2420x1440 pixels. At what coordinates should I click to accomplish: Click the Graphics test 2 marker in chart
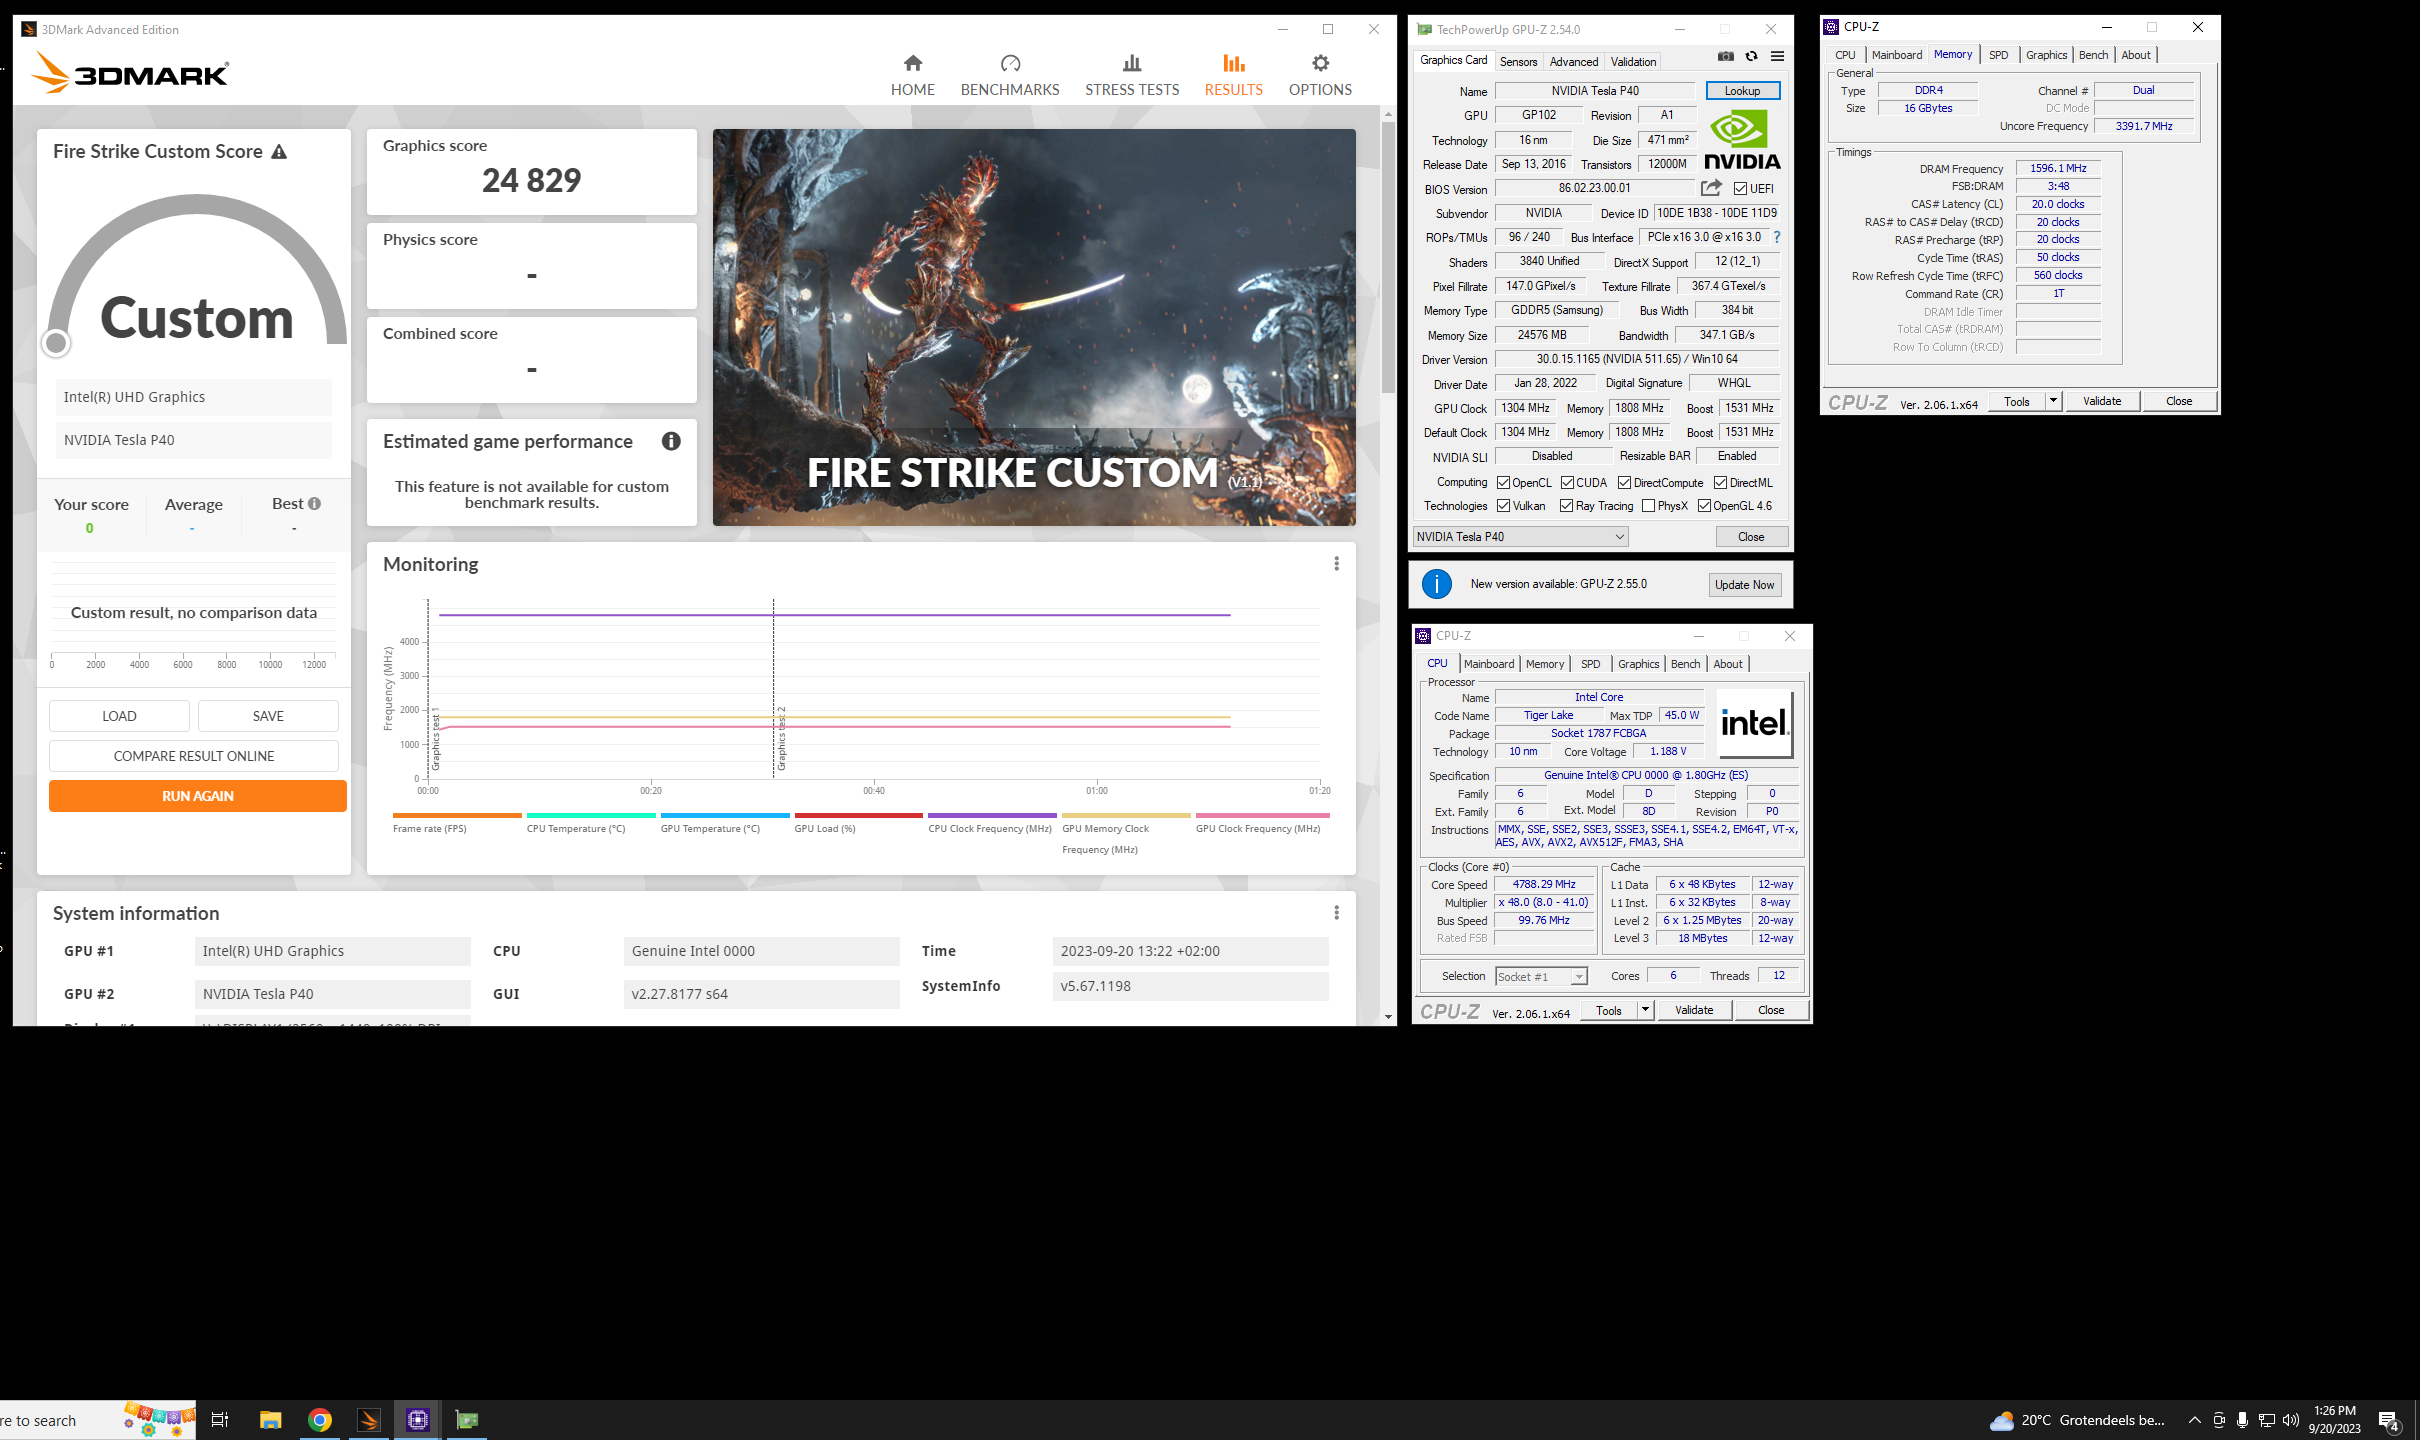tap(781, 738)
